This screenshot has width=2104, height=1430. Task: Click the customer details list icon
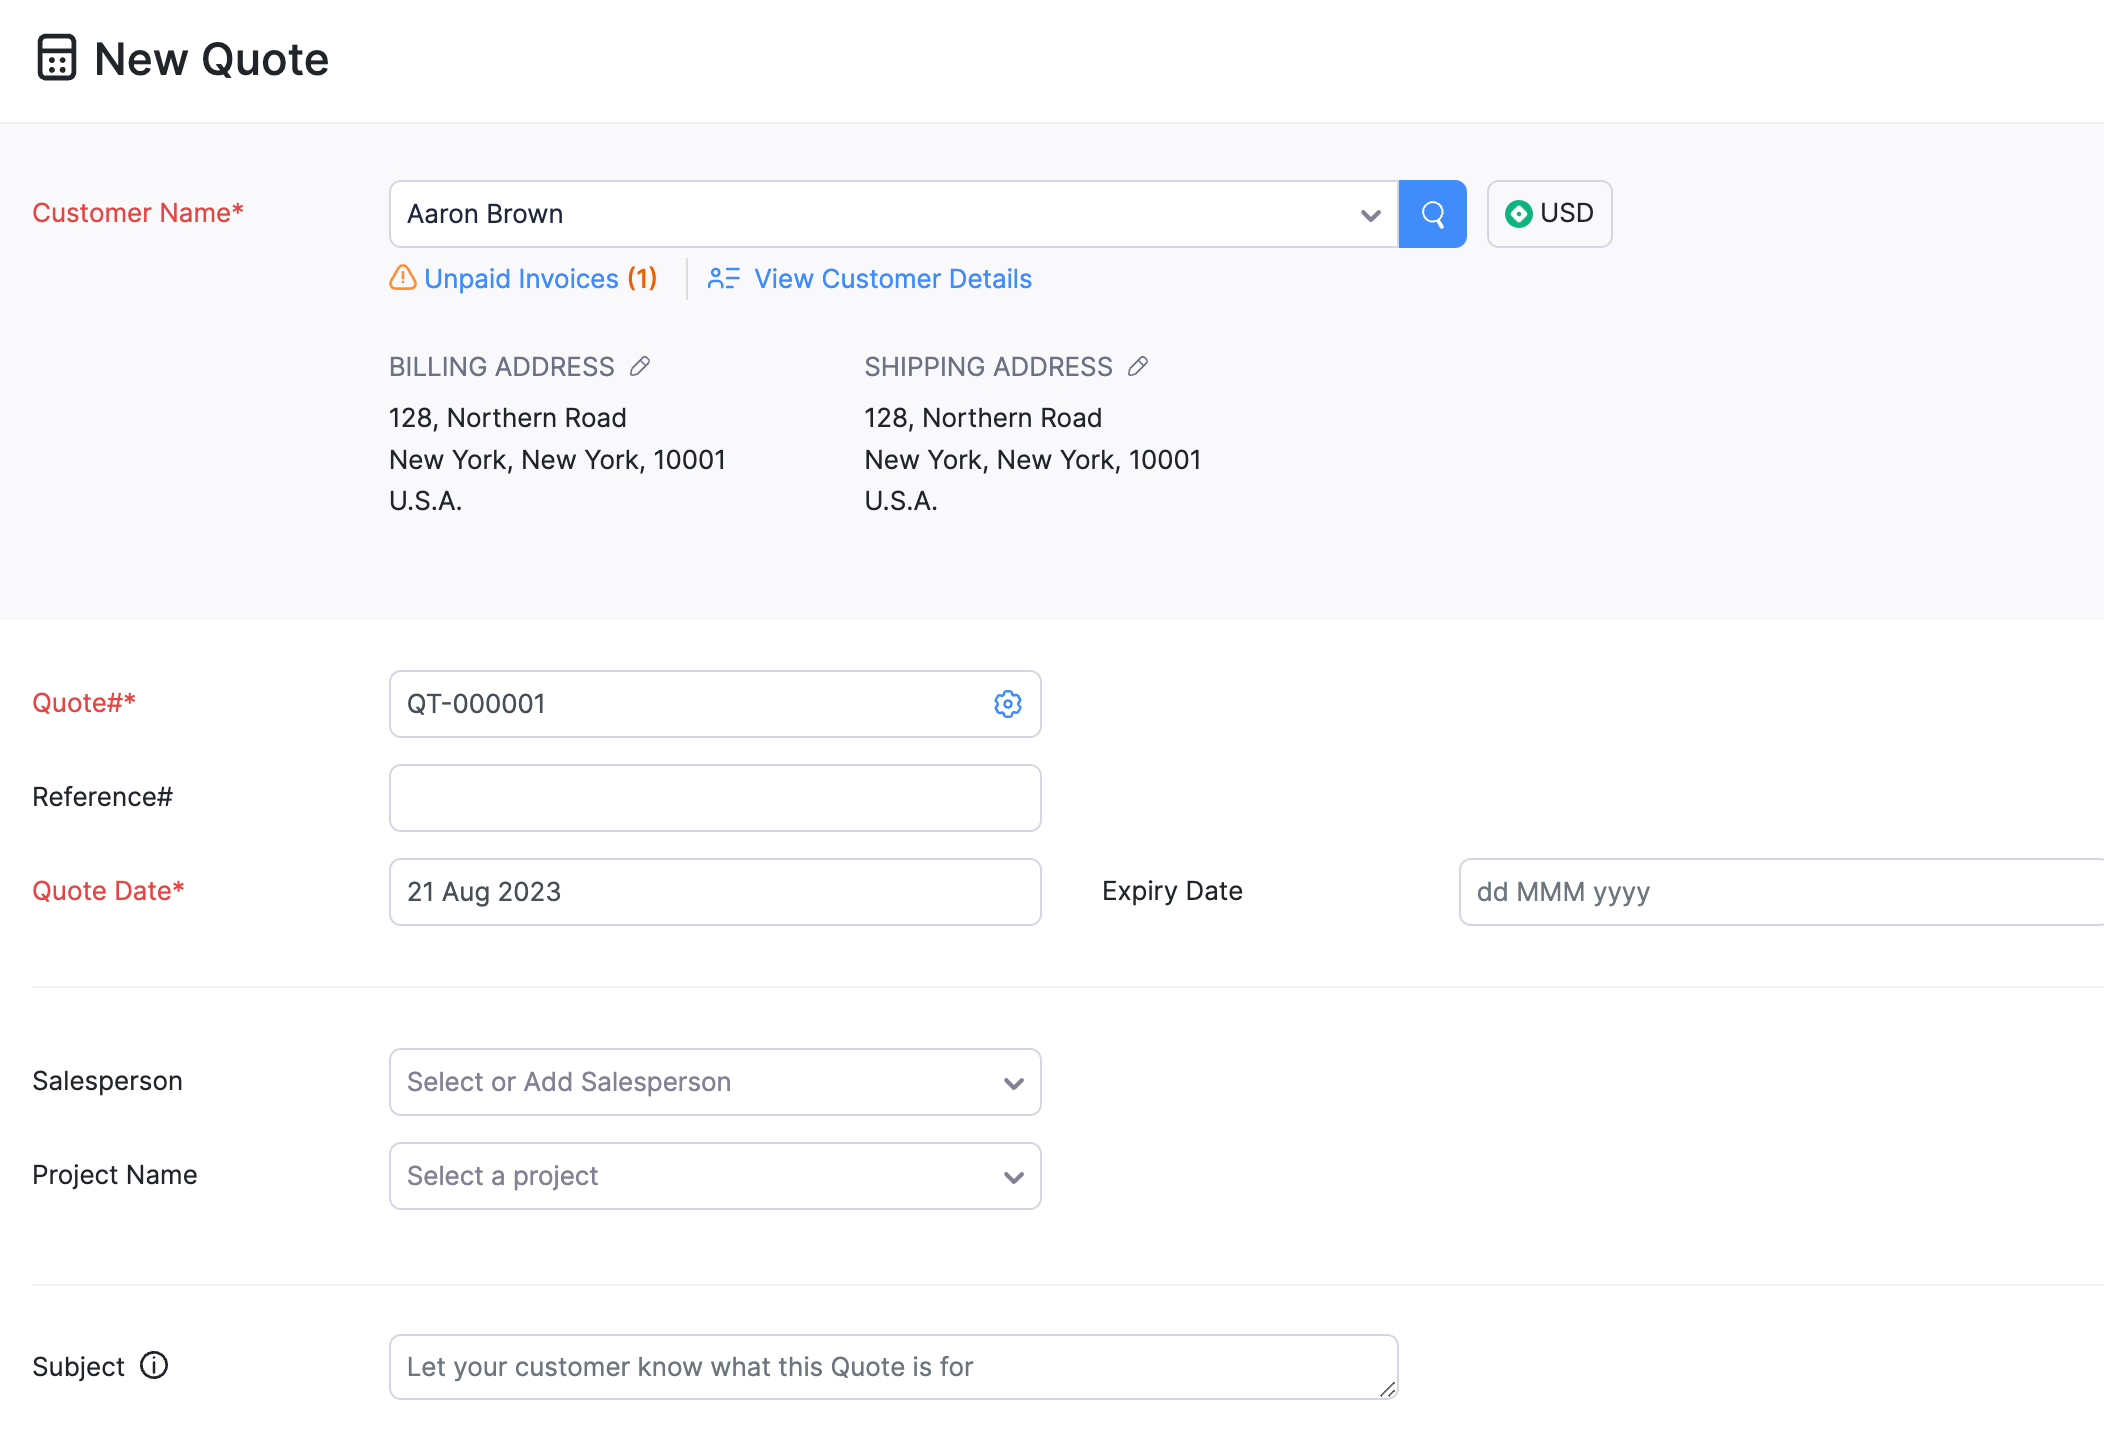pyautogui.click(x=723, y=278)
